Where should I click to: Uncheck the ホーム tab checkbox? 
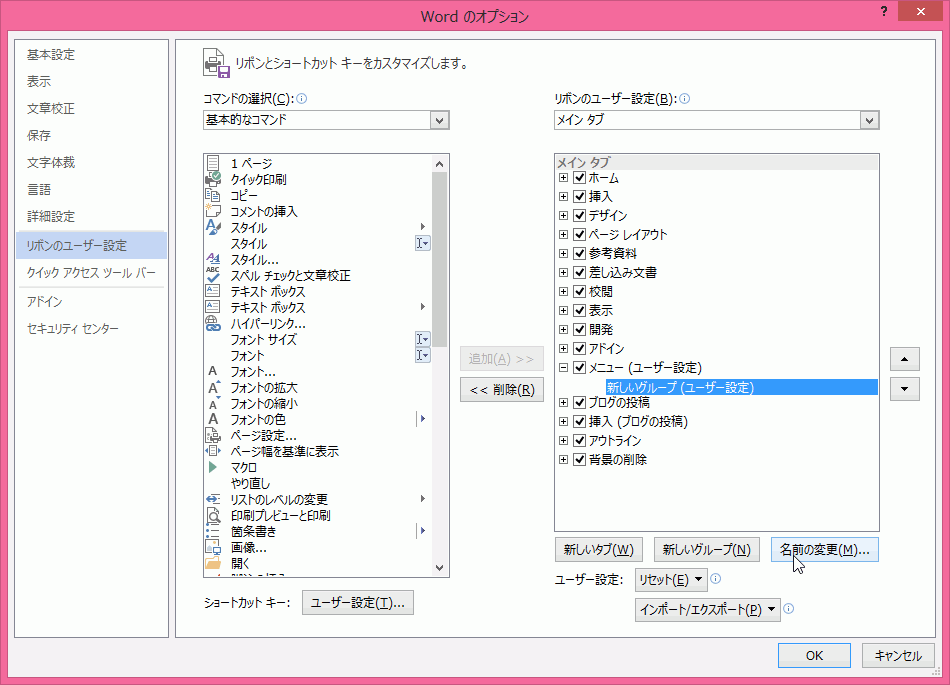point(579,177)
